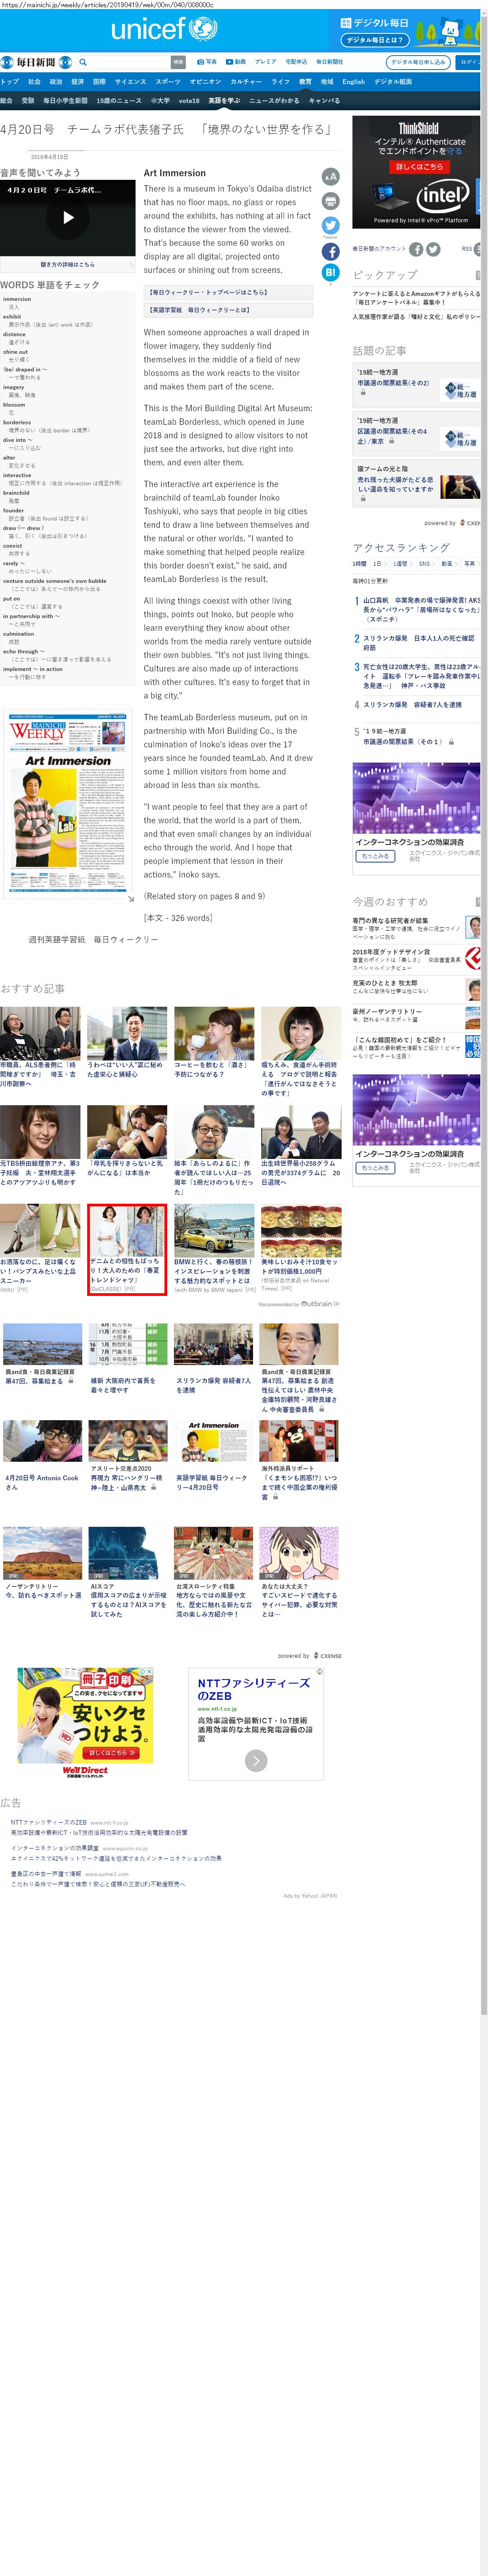The image size is (488, 2576).
Task: Open the 写真 (photos) link with its camera icon
Action: [x=207, y=62]
